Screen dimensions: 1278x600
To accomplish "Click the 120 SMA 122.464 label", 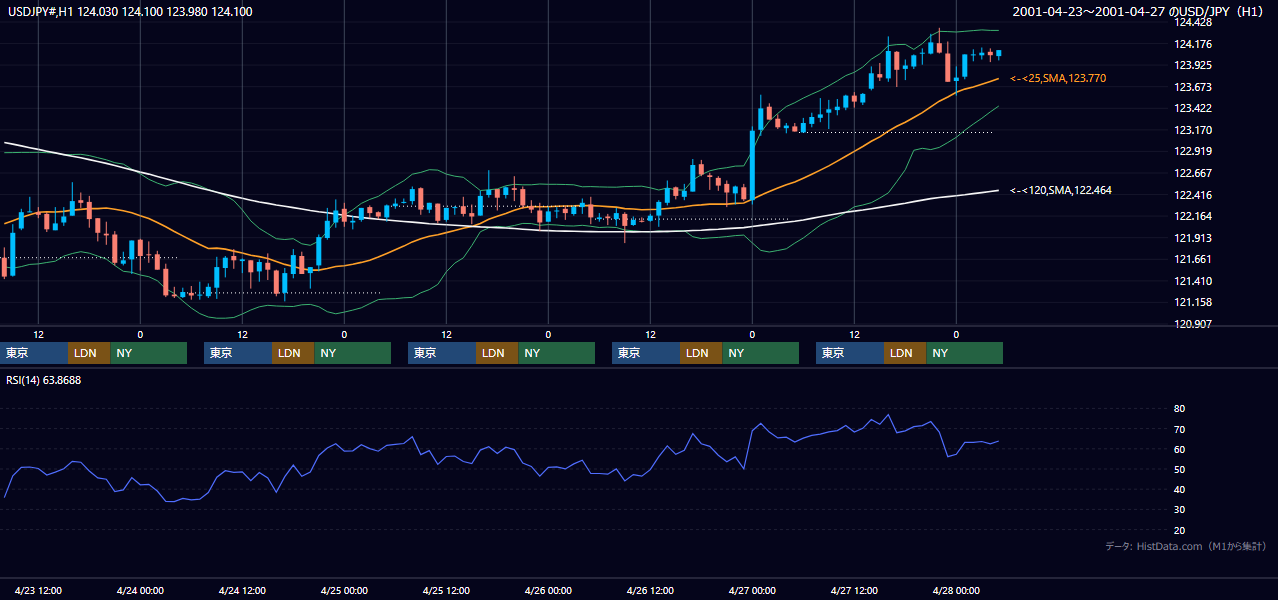I will [x=1061, y=190].
